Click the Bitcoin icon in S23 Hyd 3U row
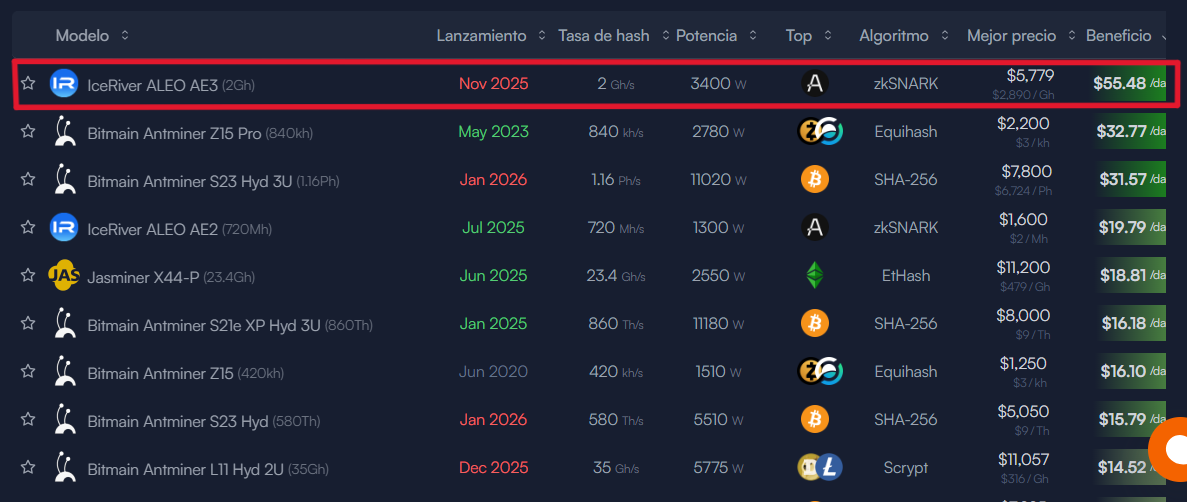Image resolution: width=1187 pixels, height=502 pixels. pos(815,180)
